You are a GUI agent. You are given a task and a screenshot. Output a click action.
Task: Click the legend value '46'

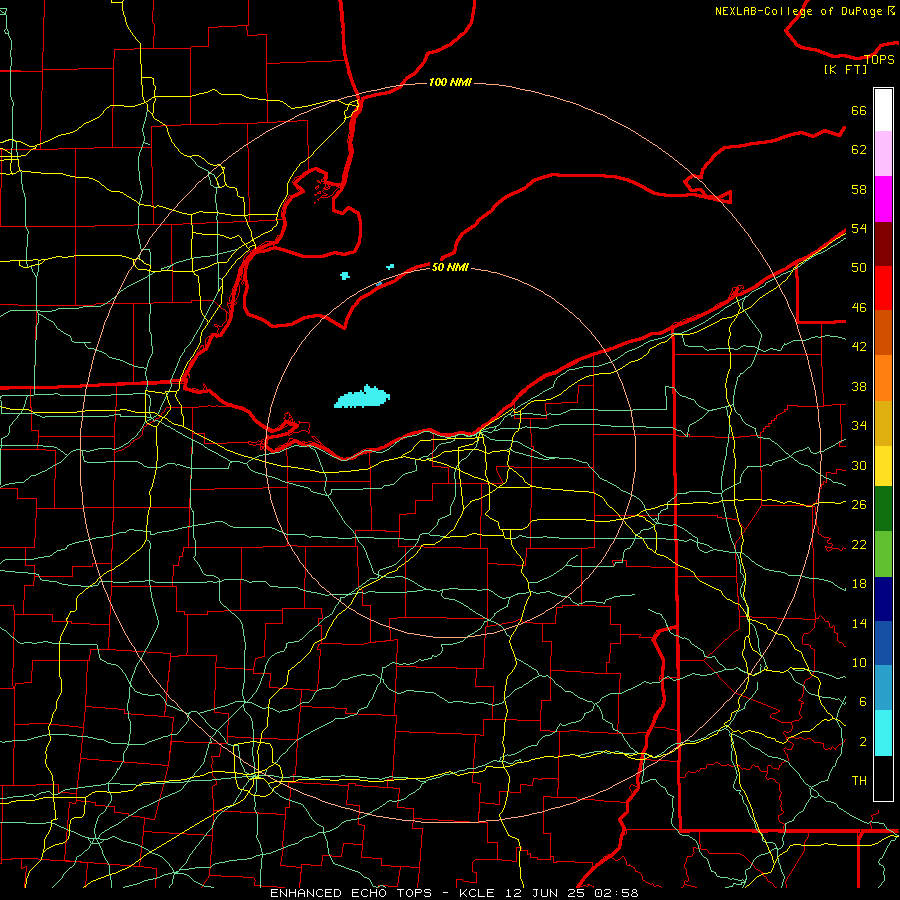(859, 308)
